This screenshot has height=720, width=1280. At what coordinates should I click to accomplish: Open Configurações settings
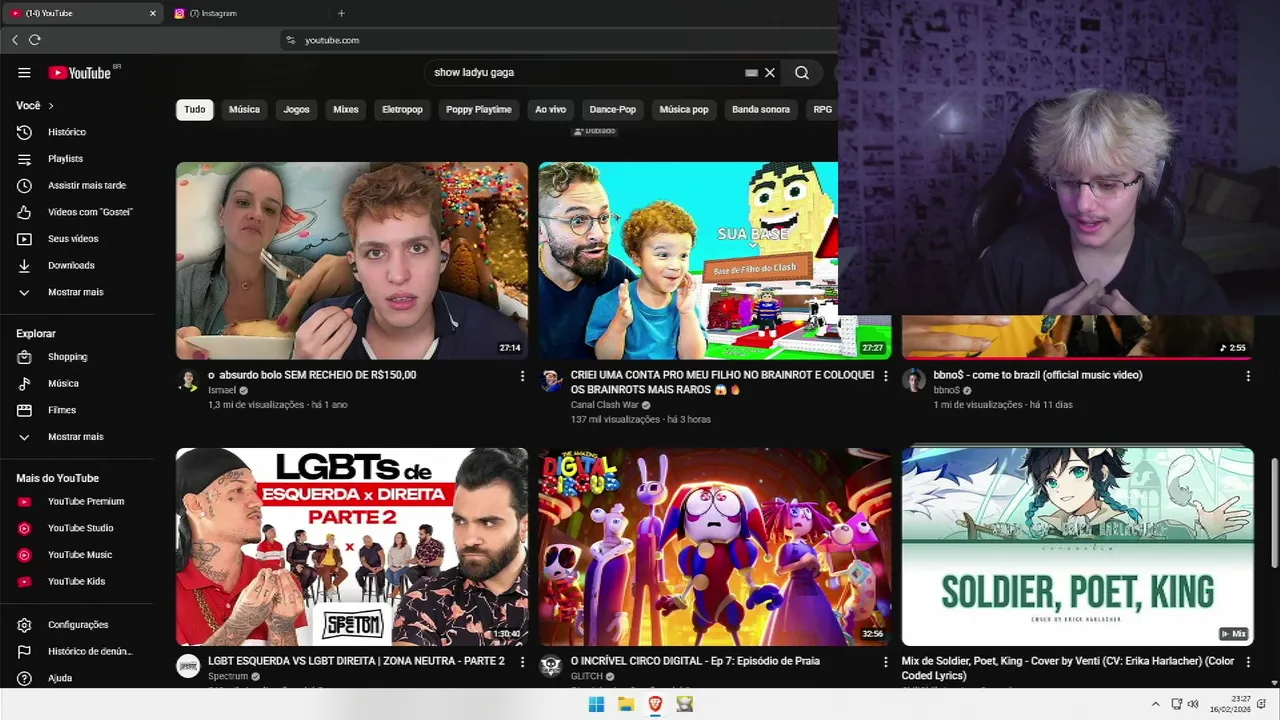[78, 625]
